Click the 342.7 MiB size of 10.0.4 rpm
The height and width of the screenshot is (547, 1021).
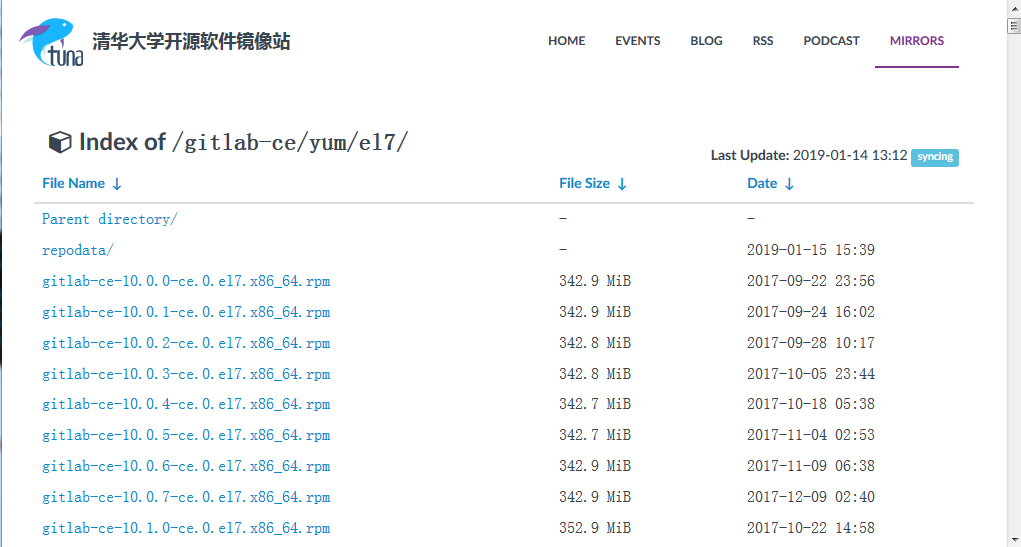(594, 404)
